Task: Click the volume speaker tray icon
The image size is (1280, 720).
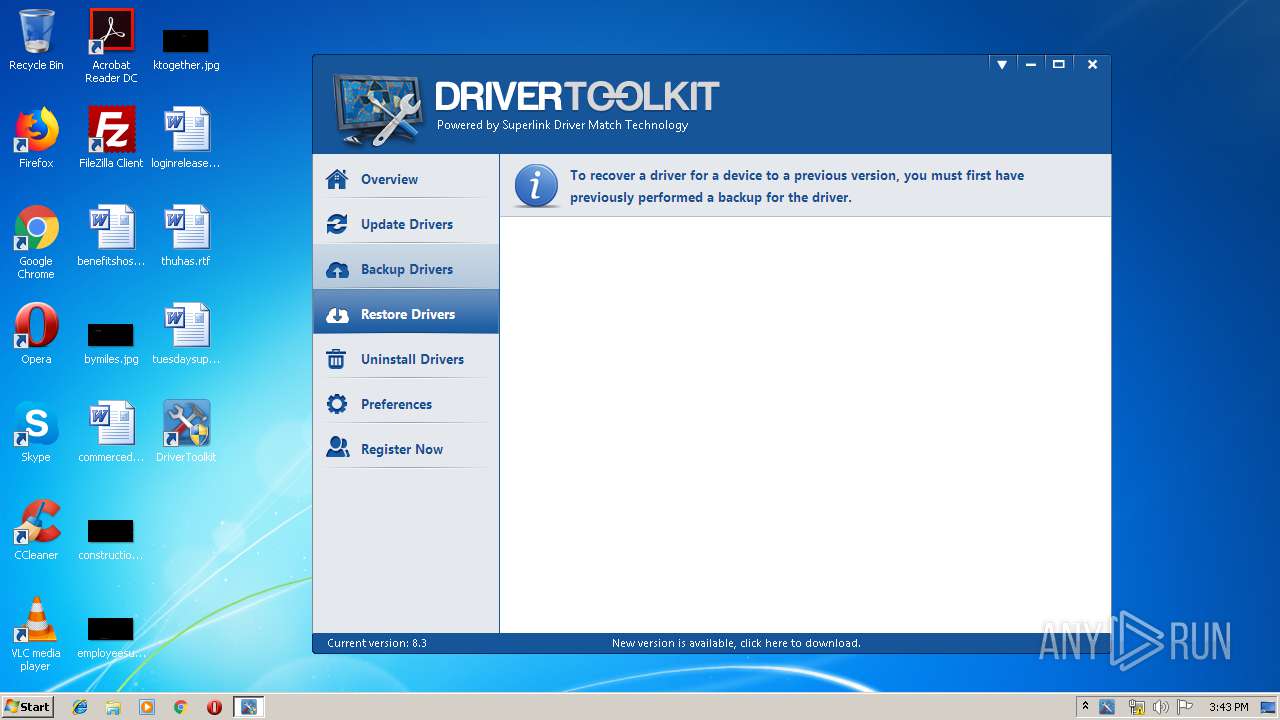Action: (1161, 707)
